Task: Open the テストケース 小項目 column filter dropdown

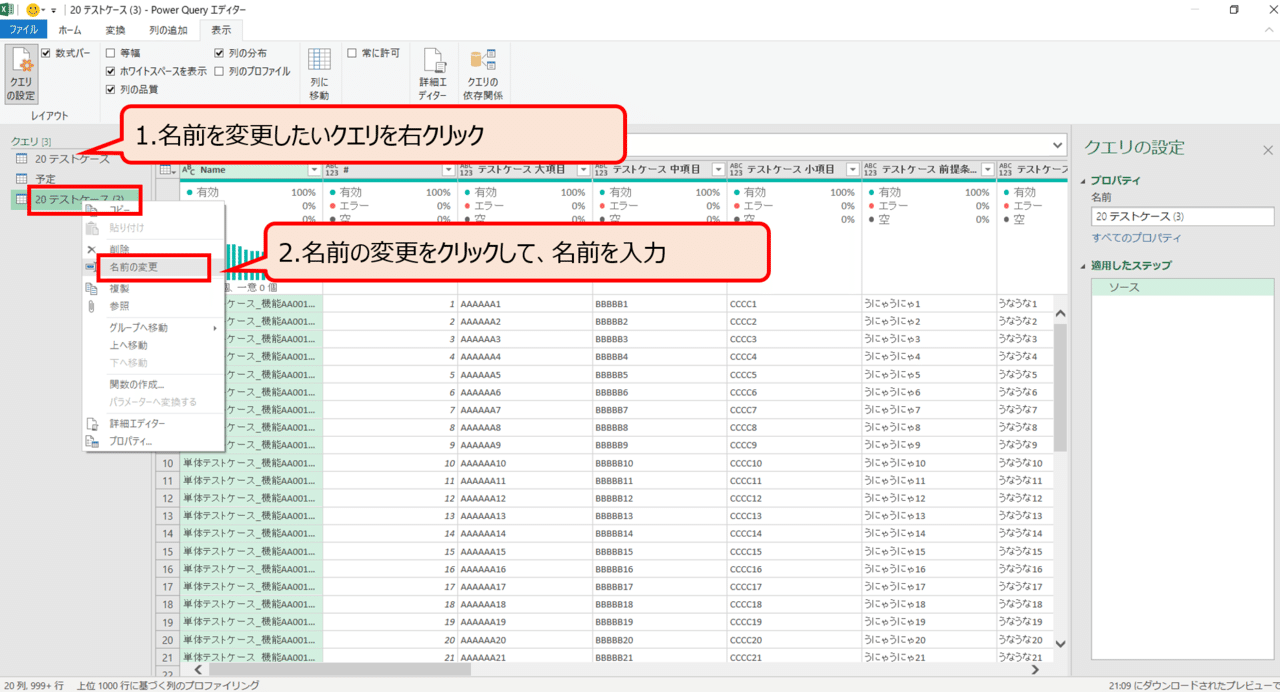Action: pyautogui.click(x=853, y=170)
